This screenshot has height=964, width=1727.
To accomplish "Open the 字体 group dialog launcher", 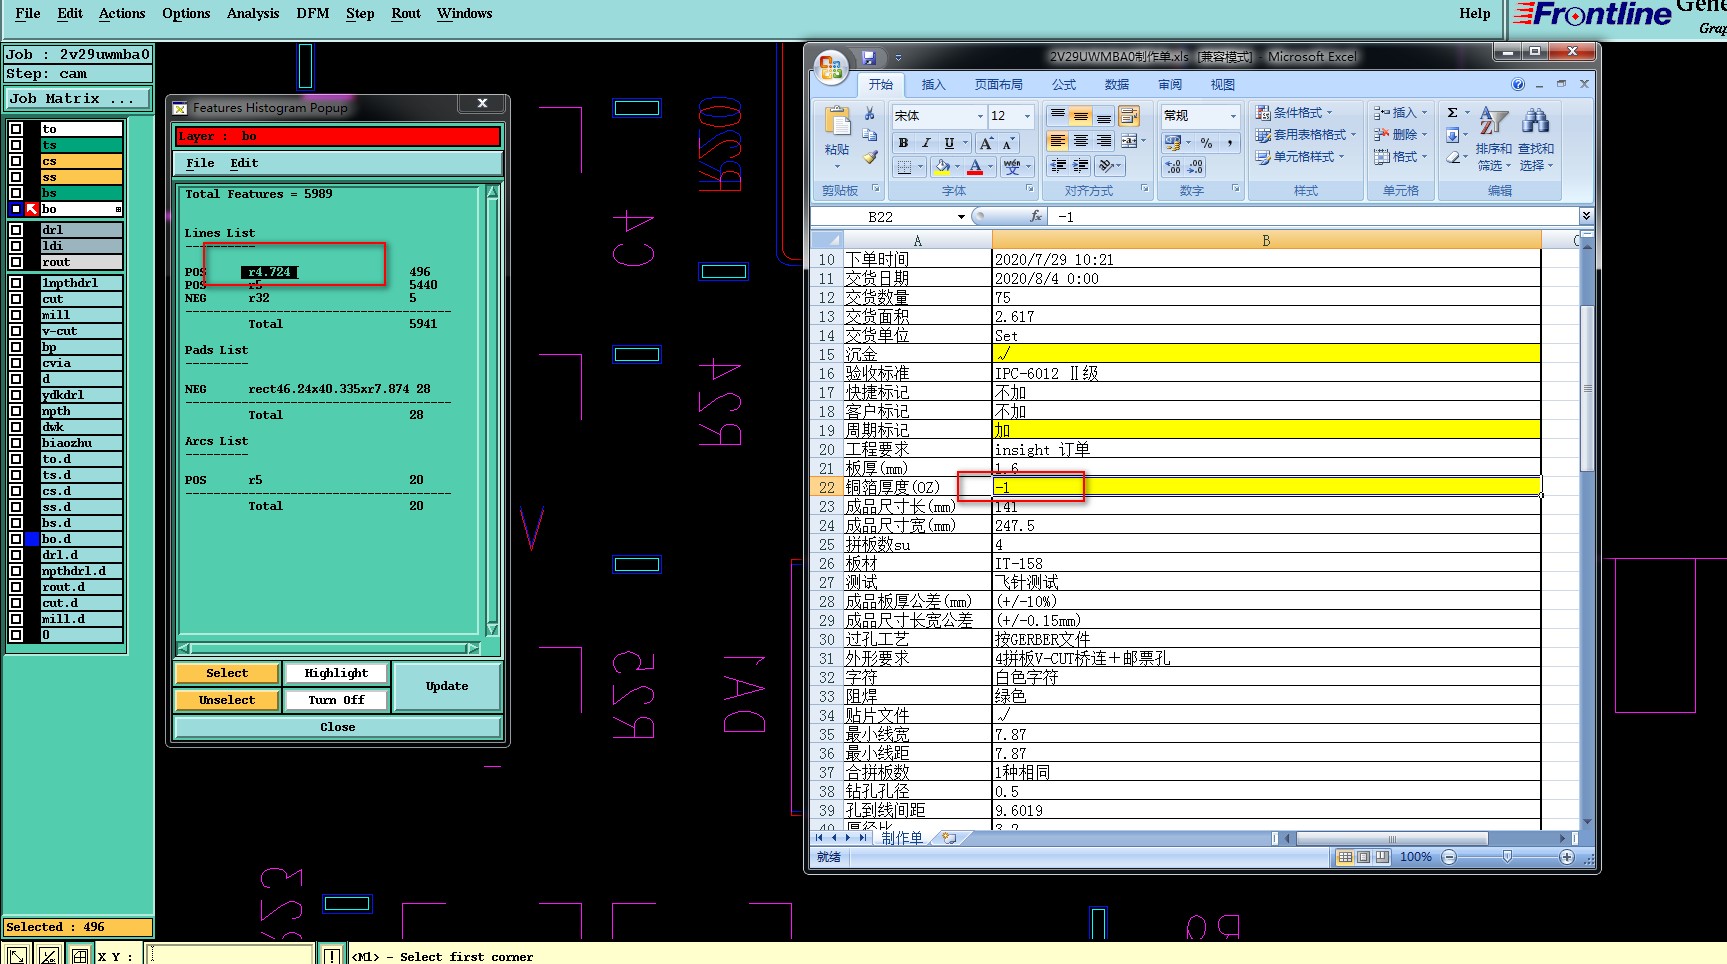I will 1029,188.
